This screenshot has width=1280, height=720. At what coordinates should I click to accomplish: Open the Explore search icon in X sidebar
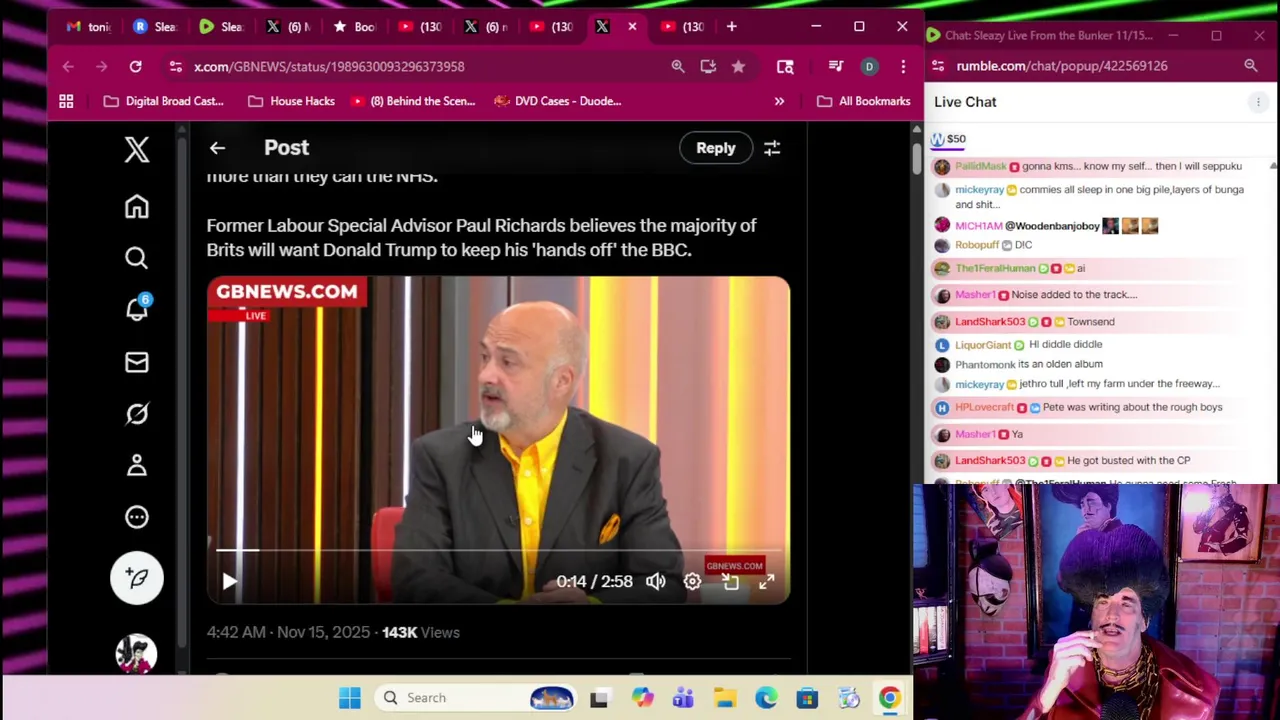point(137,258)
